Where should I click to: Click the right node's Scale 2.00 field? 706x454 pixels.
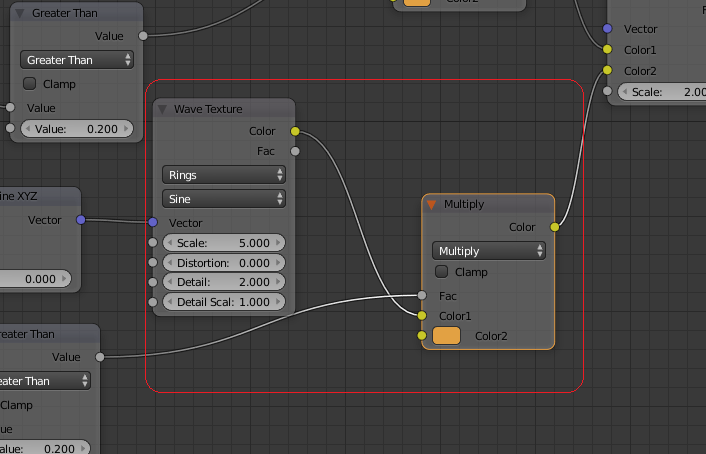coord(662,92)
